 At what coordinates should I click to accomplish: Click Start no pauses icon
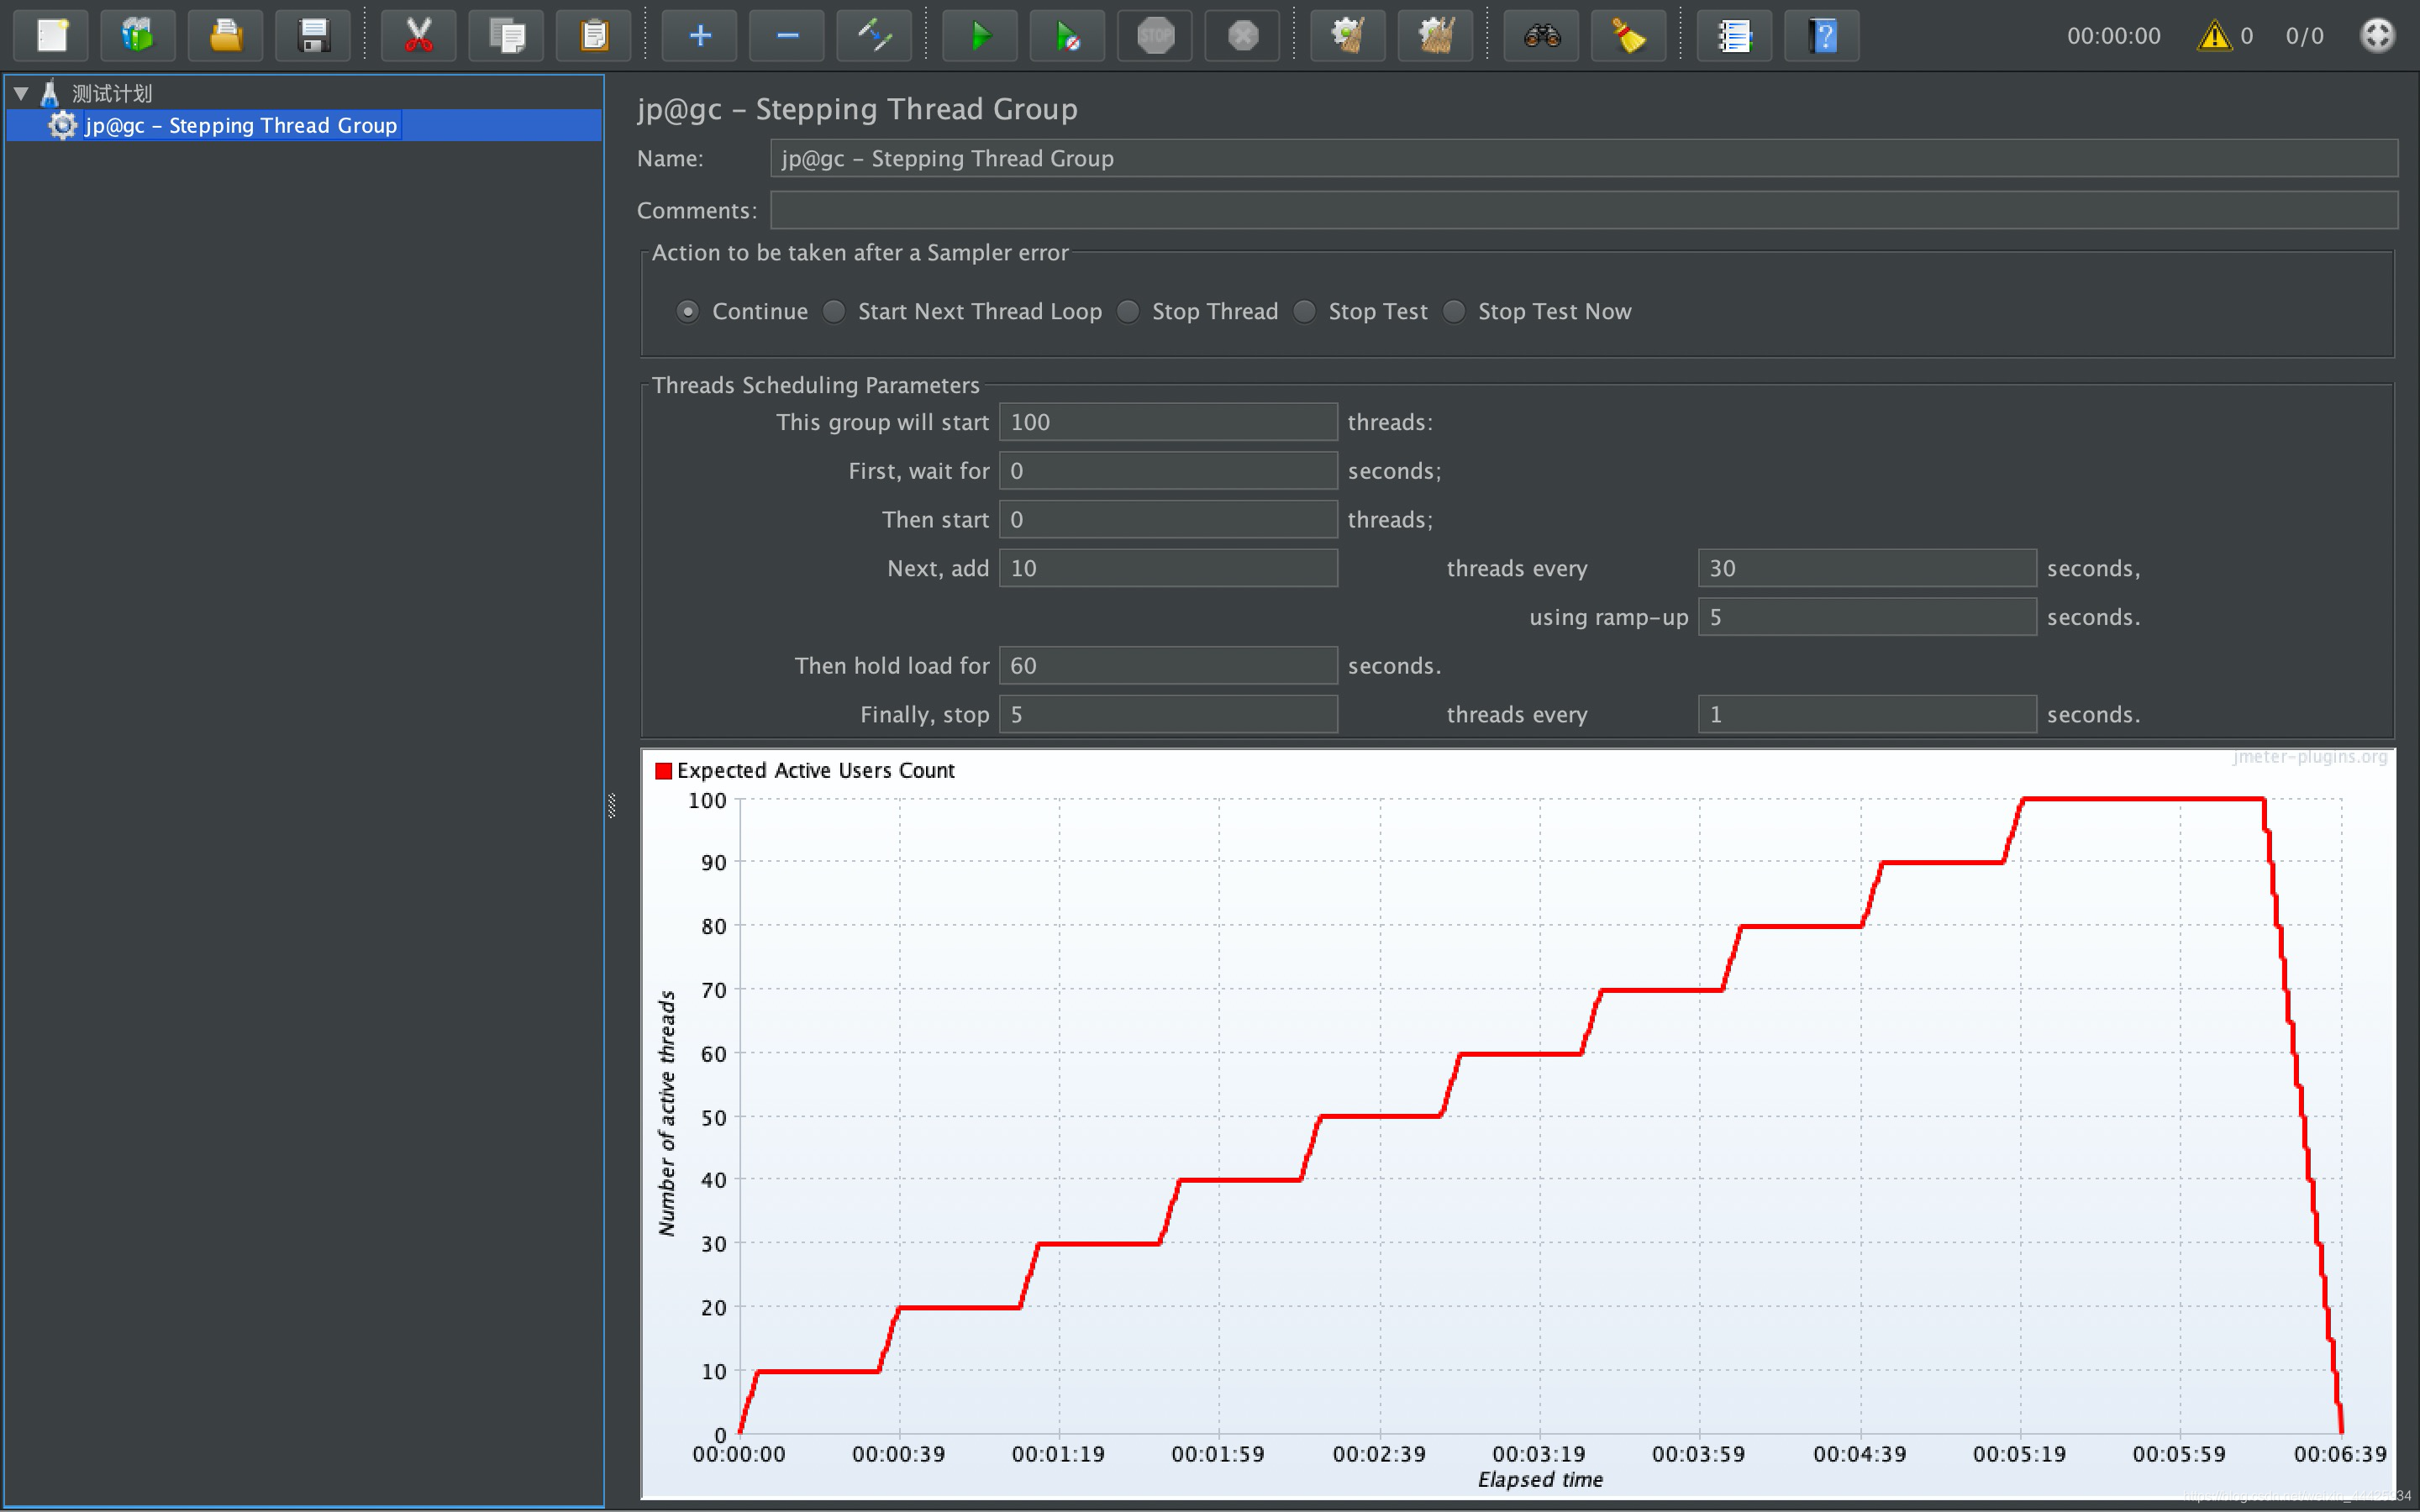click(1068, 36)
